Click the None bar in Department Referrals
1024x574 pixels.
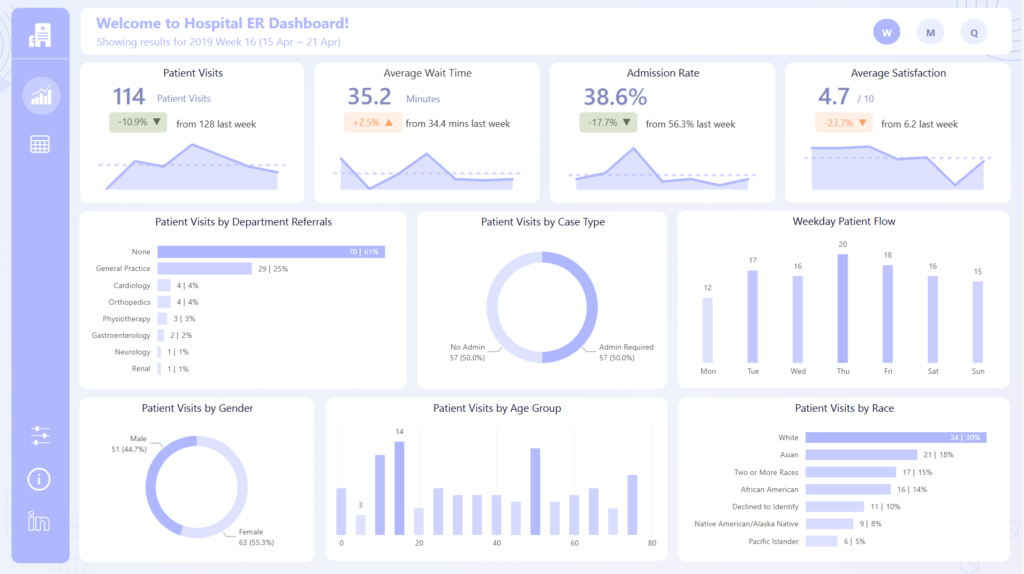pyautogui.click(x=270, y=252)
